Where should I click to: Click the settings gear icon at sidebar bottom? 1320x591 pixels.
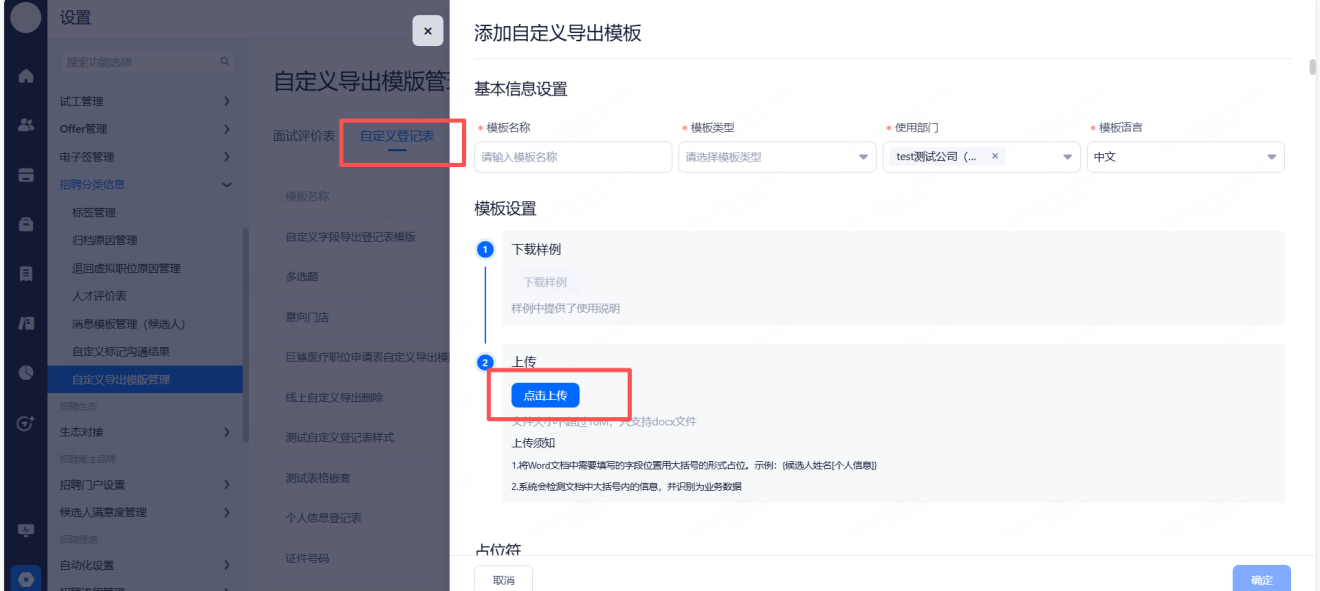tap(26, 578)
